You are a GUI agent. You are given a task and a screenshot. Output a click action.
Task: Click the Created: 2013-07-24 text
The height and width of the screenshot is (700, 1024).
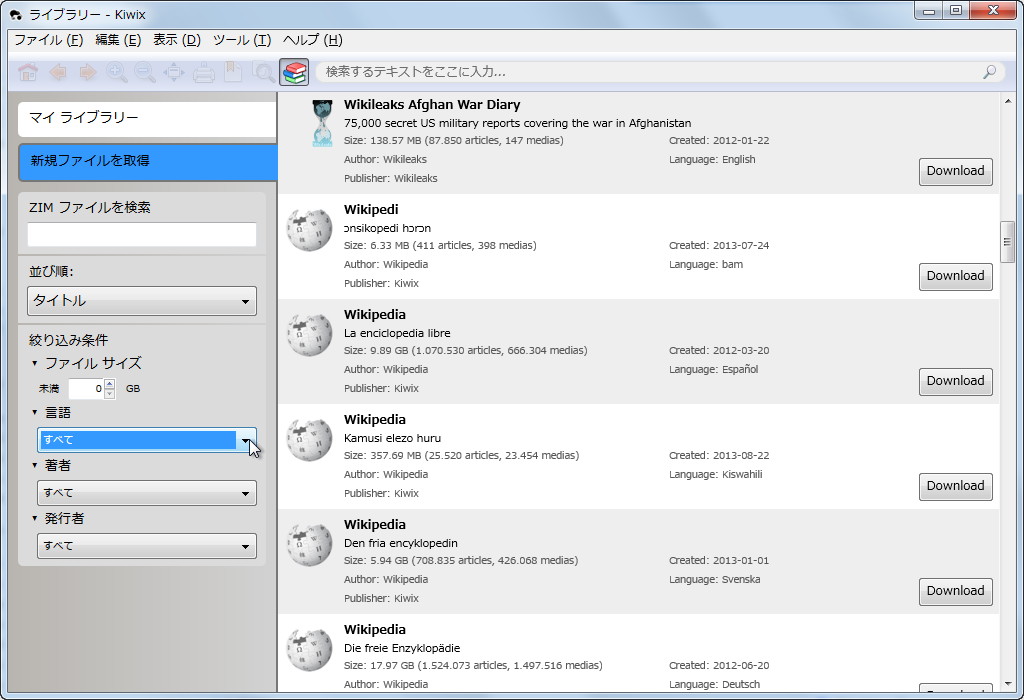718,246
